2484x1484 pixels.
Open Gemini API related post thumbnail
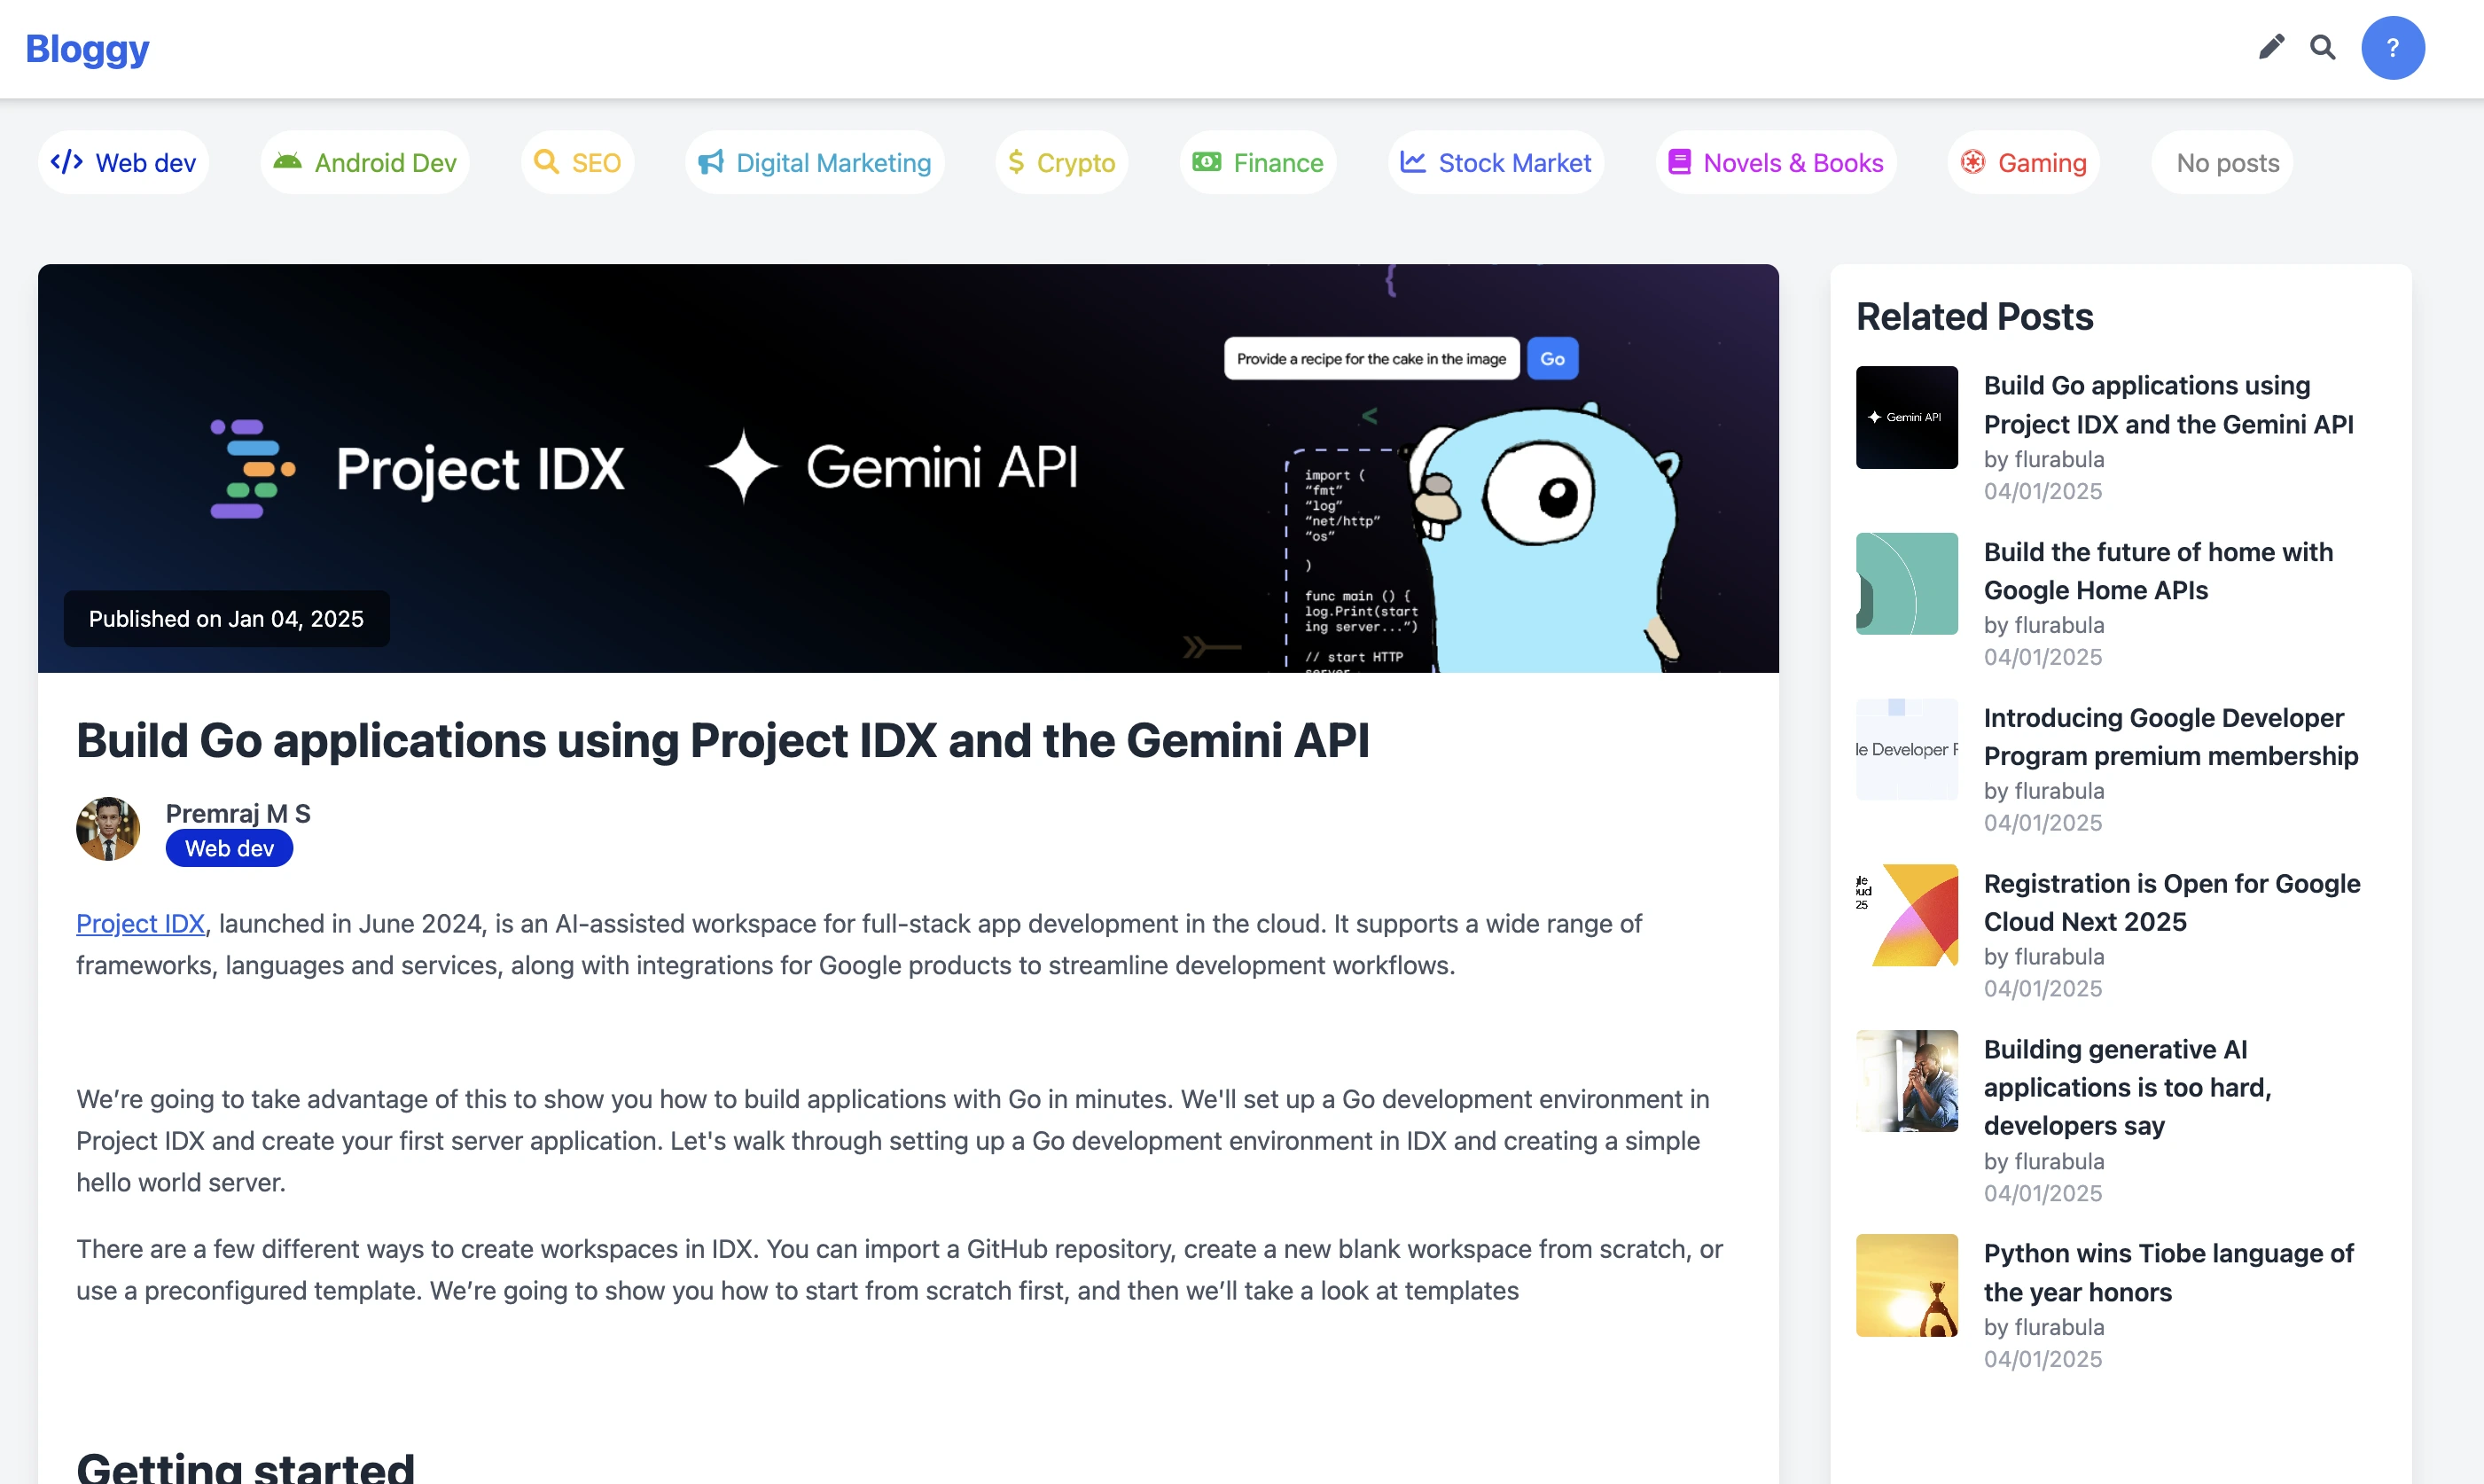pos(1906,417)
